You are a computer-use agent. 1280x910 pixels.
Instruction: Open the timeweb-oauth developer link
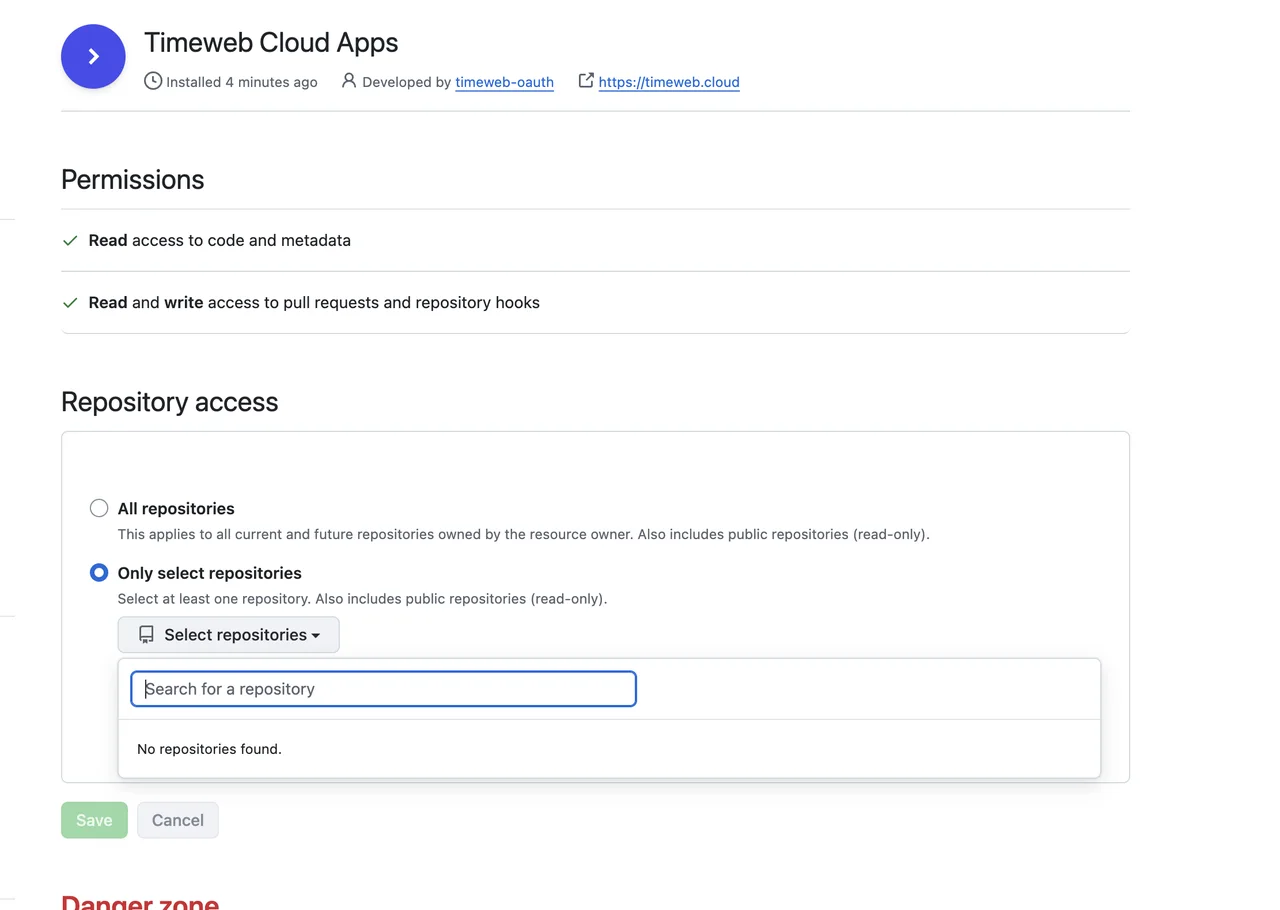coord(504,82)
